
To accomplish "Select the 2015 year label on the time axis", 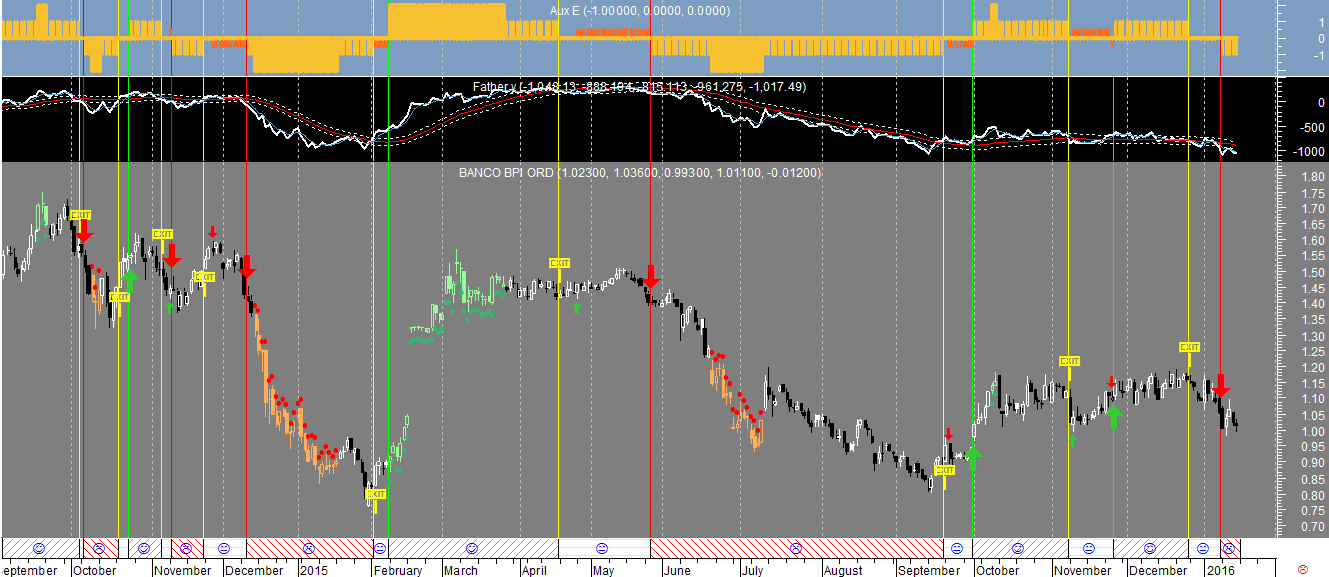I will [x=314, y=571].
